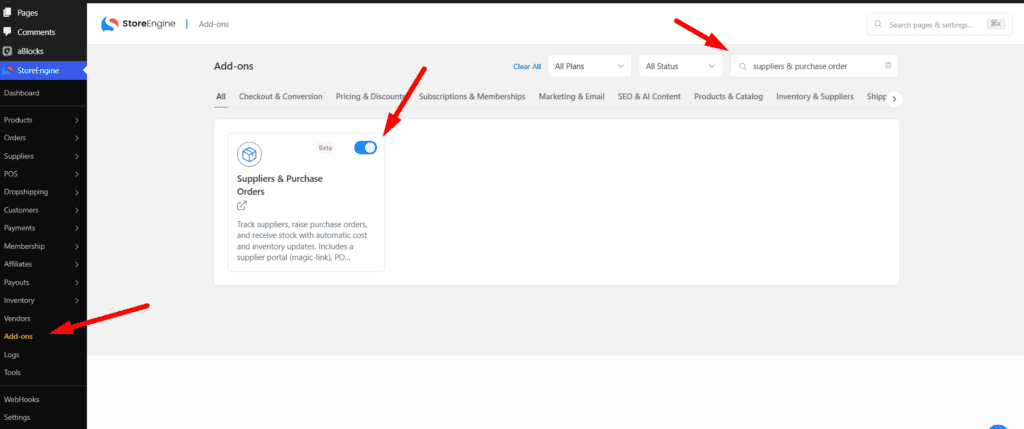Open the All Plans dropdown
Image resolution: width=1024 pixels, height=429 pixels.
(590, 66)
